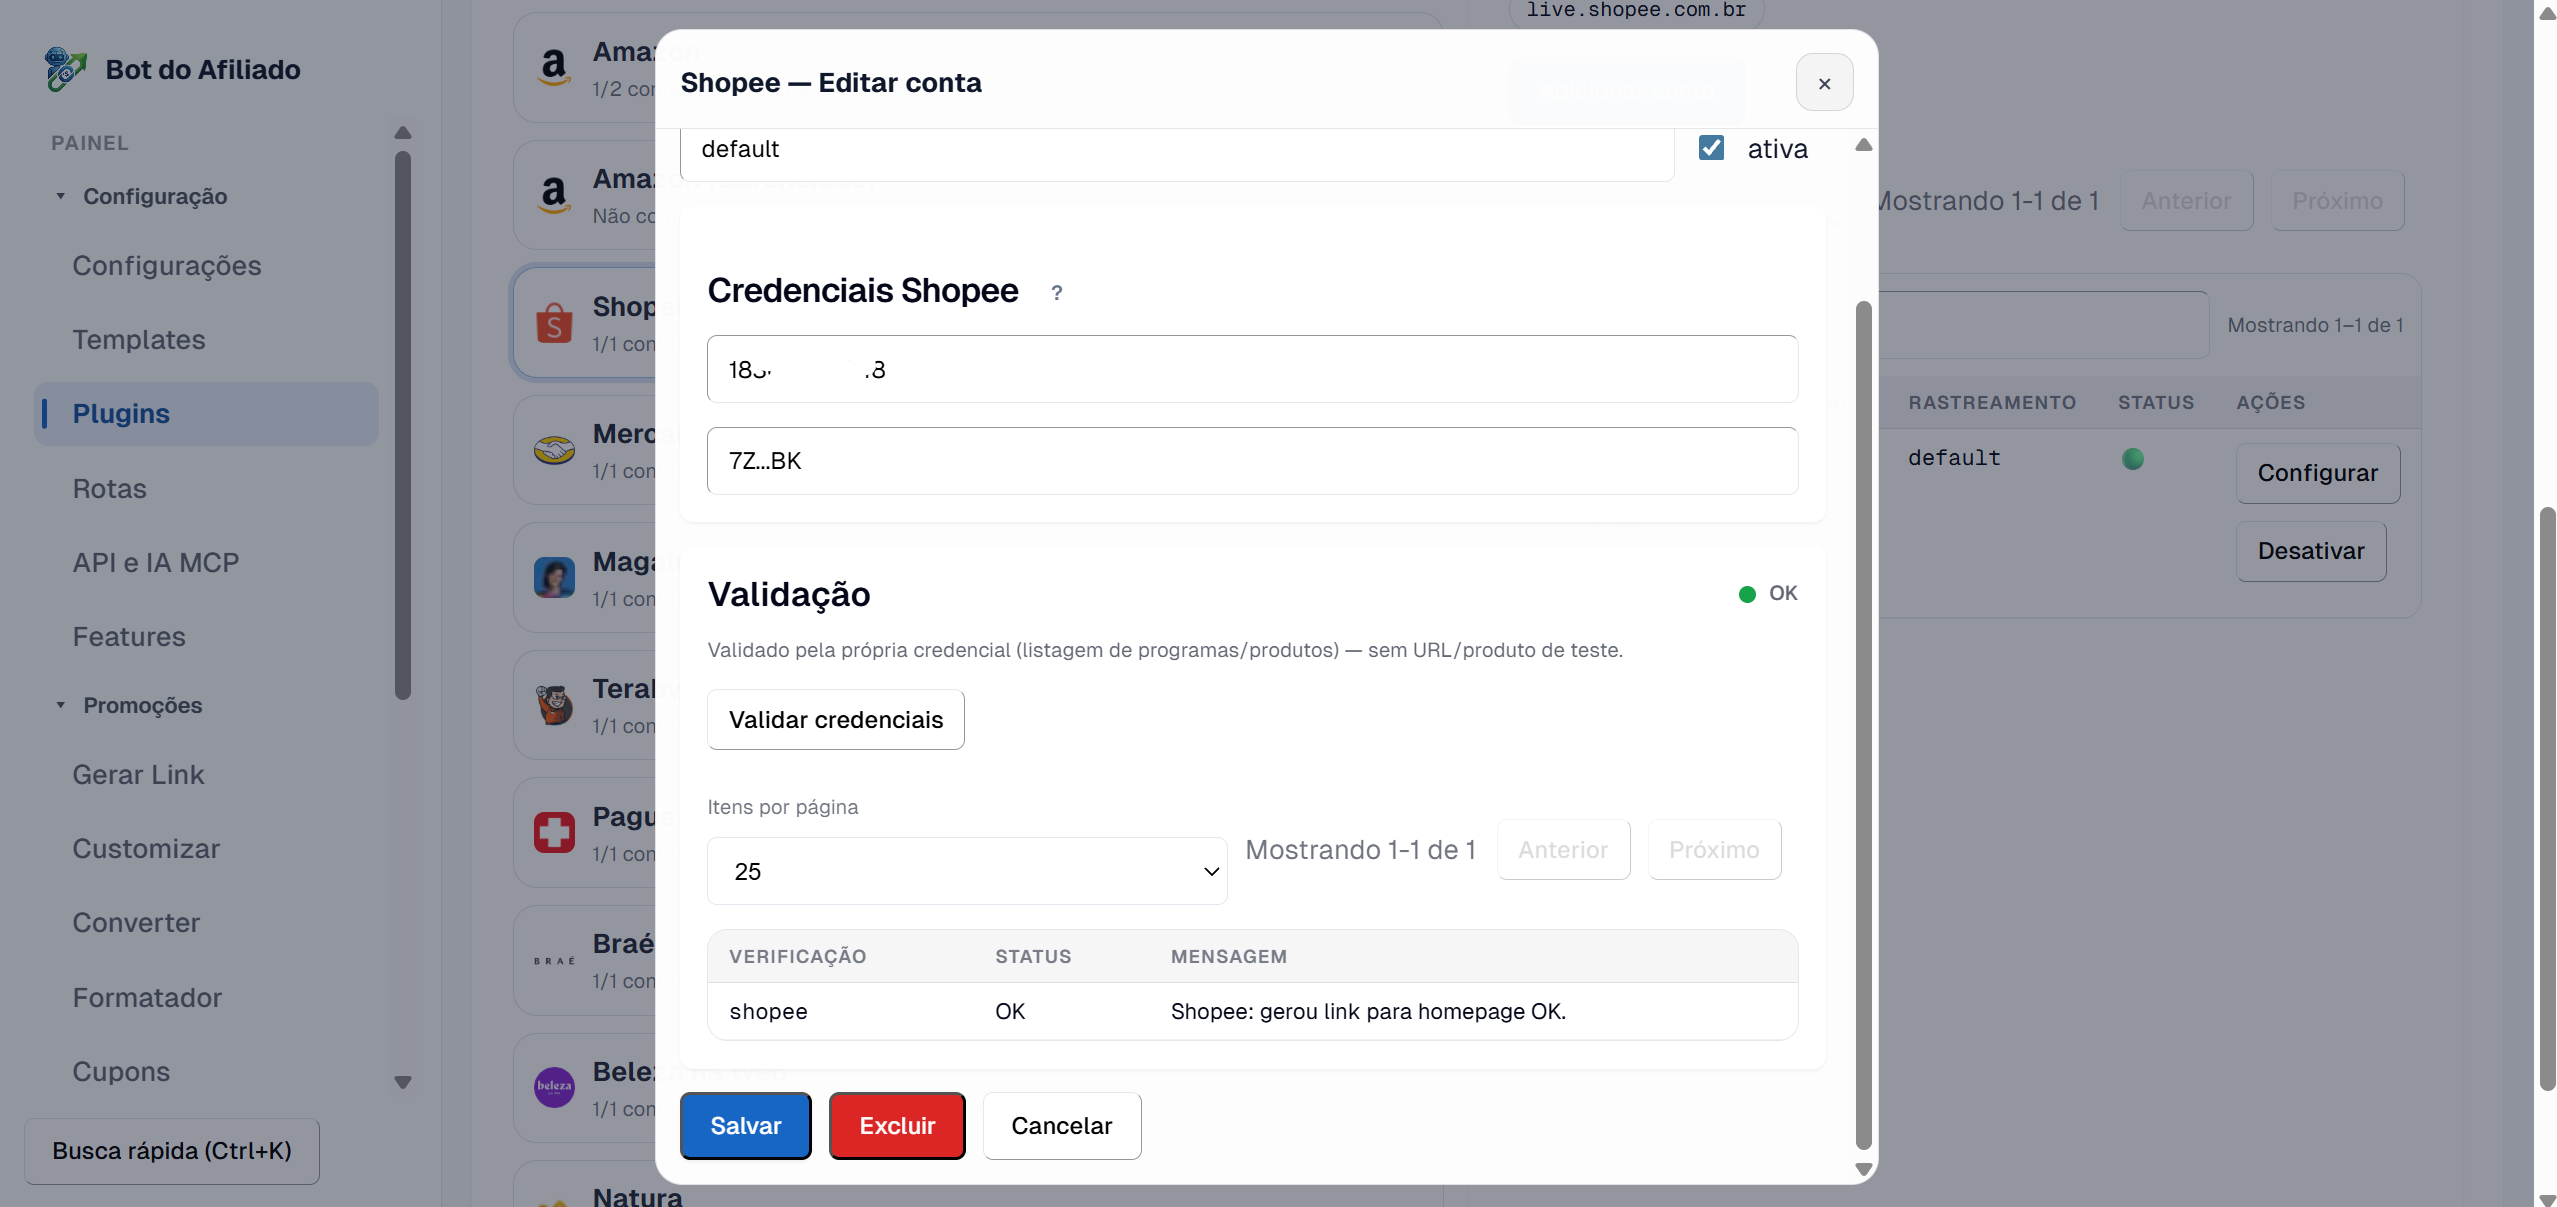The height and width of the screenshot is (1207, 2557).
Task: Click the Shopee bag plugin icon
Action: 553,322
